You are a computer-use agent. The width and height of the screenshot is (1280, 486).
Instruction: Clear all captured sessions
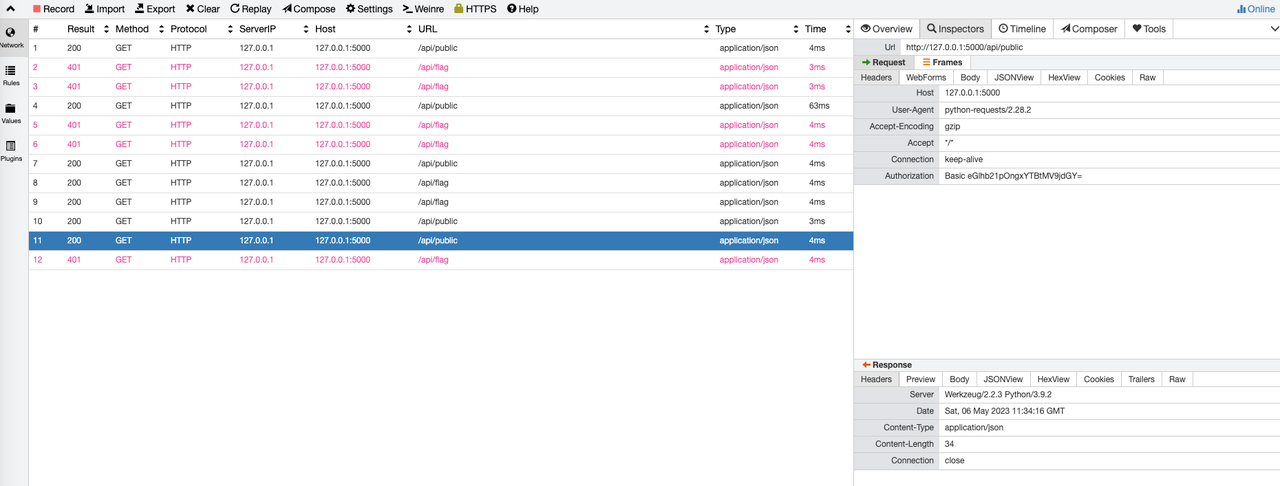pos(202,9)
